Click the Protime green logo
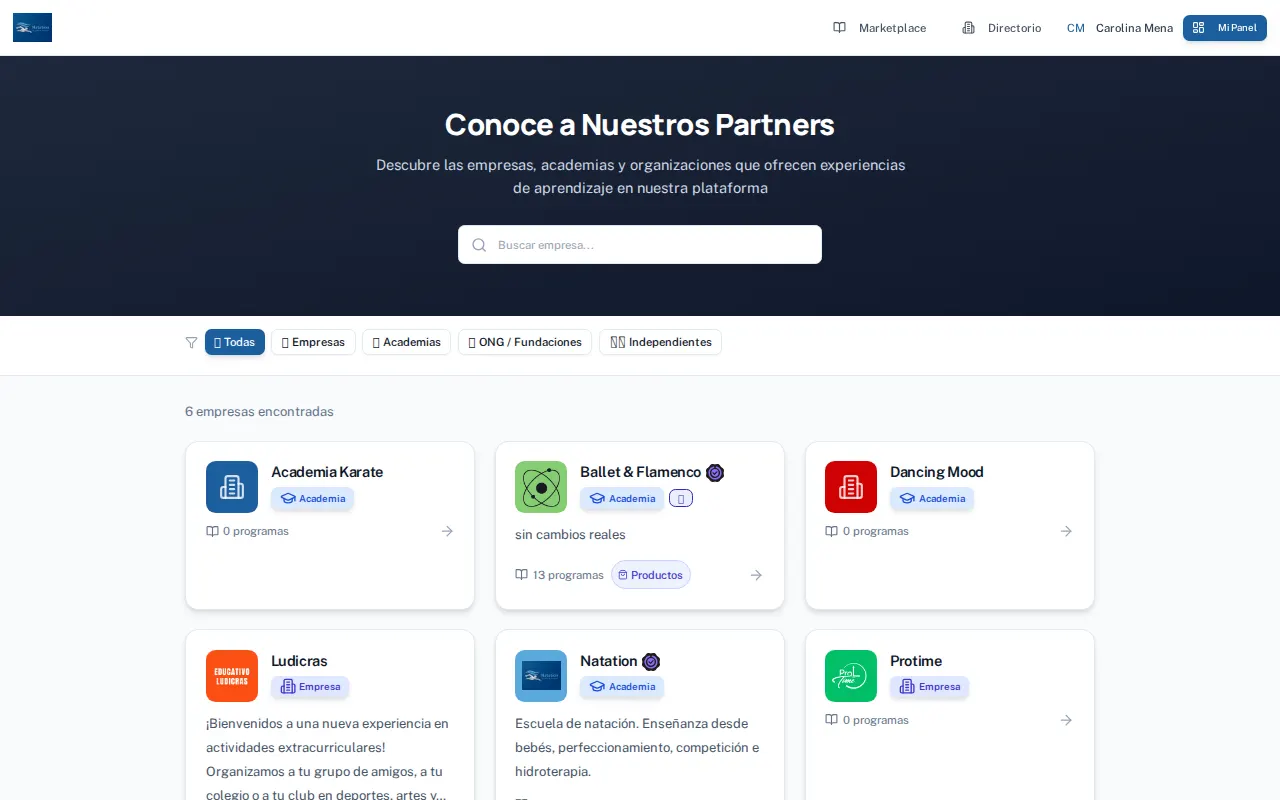 pyautogui.click(x=851, y=676)
